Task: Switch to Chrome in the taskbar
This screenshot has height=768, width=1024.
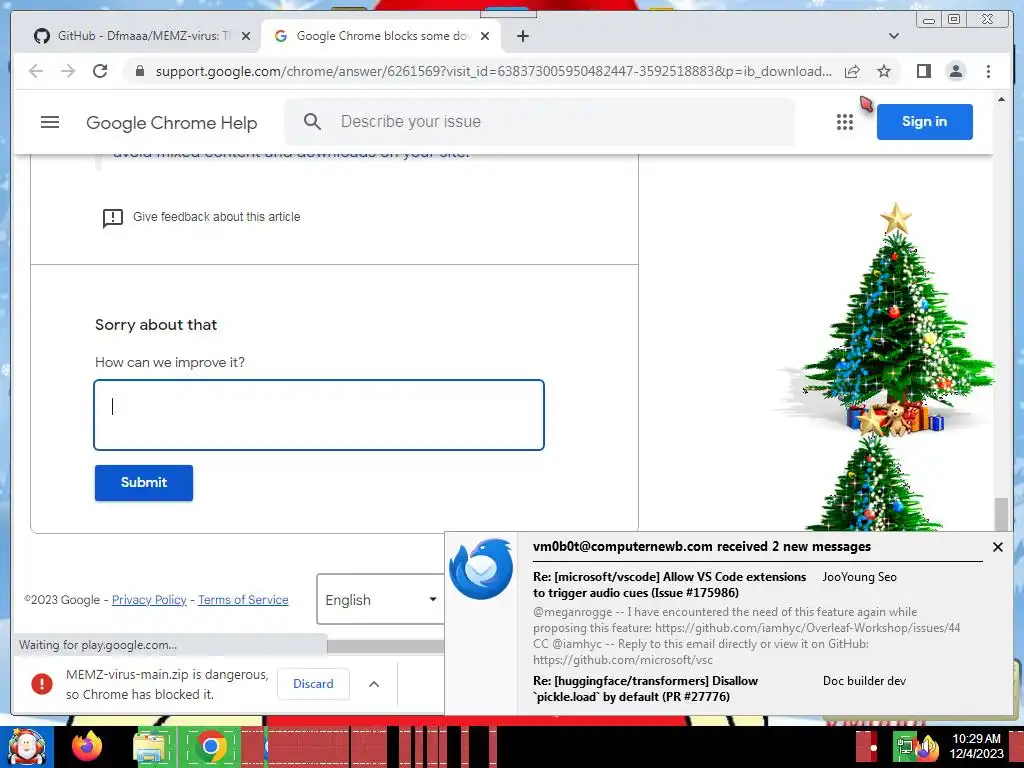Action: coord(210,746)
